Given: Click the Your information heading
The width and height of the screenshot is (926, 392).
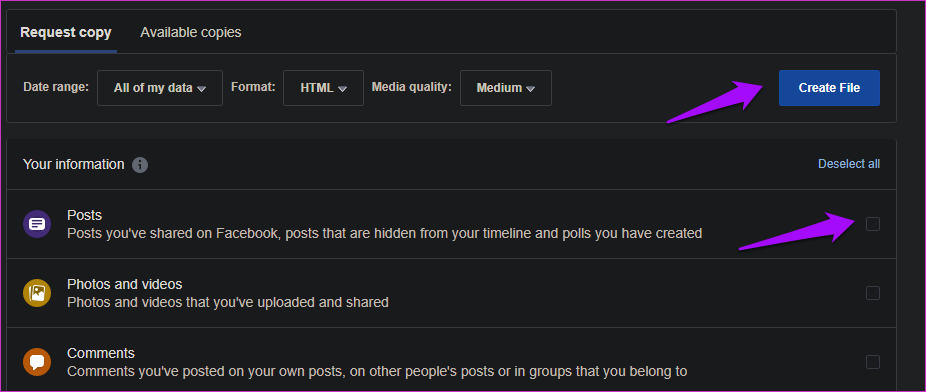Looking at the screenshot, I should pos(74,164).
